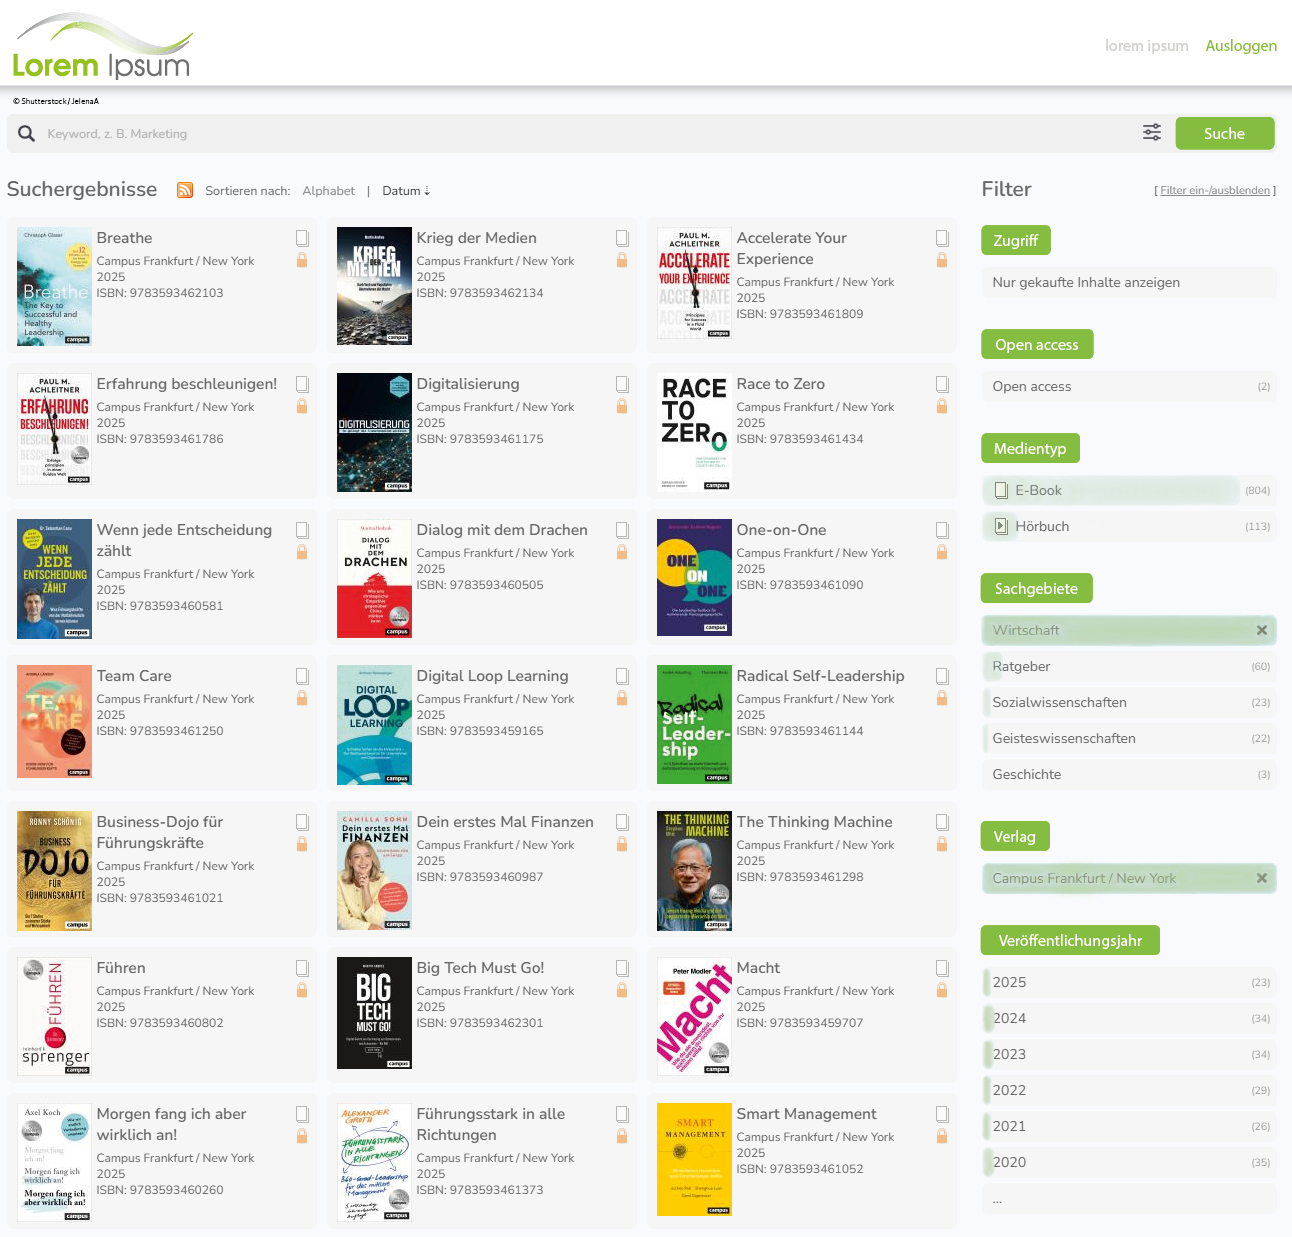Viewport: 1292px width, 1237px height.
Task: Click the Ausloggen link
Action: coord(1240,46)
